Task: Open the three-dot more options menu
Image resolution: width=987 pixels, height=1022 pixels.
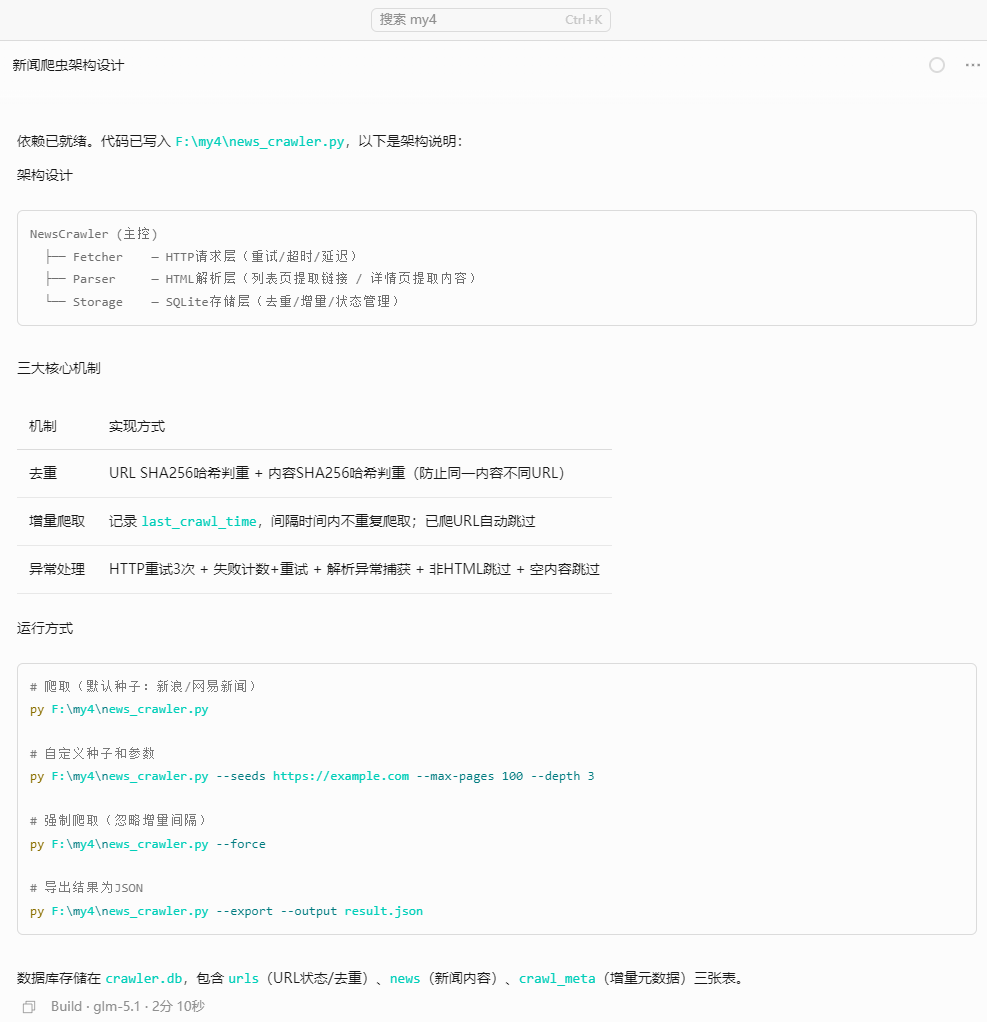Action: [972, 65]
